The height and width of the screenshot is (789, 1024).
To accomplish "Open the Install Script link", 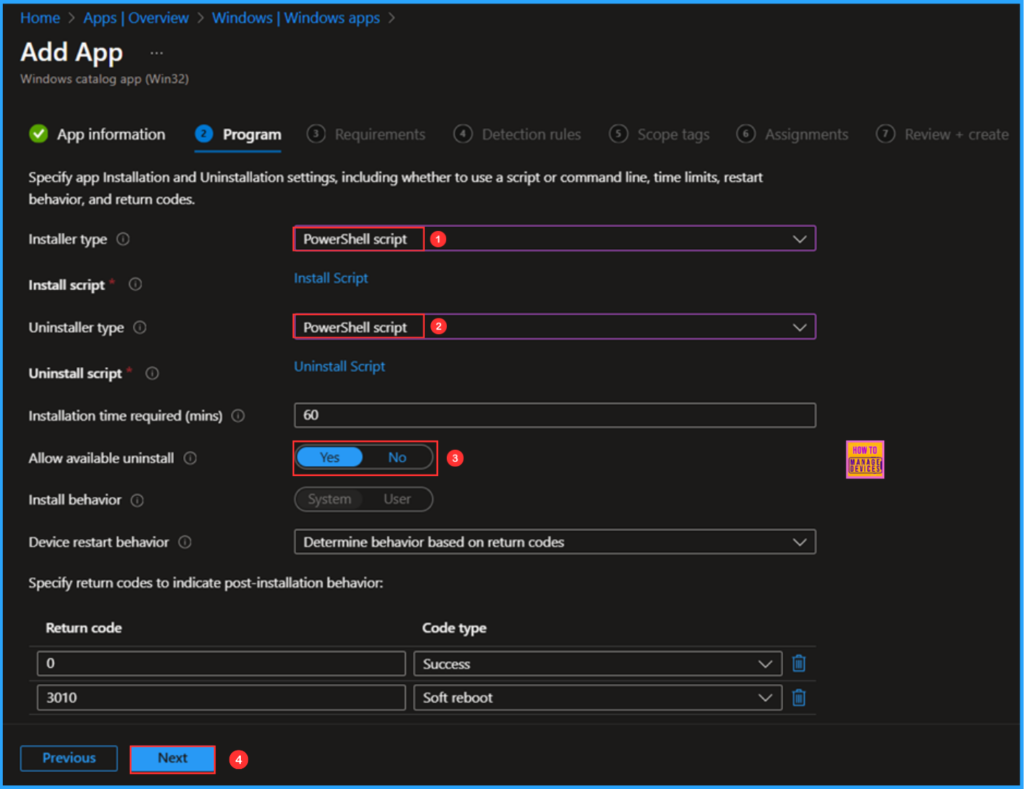I will point(331,278).
